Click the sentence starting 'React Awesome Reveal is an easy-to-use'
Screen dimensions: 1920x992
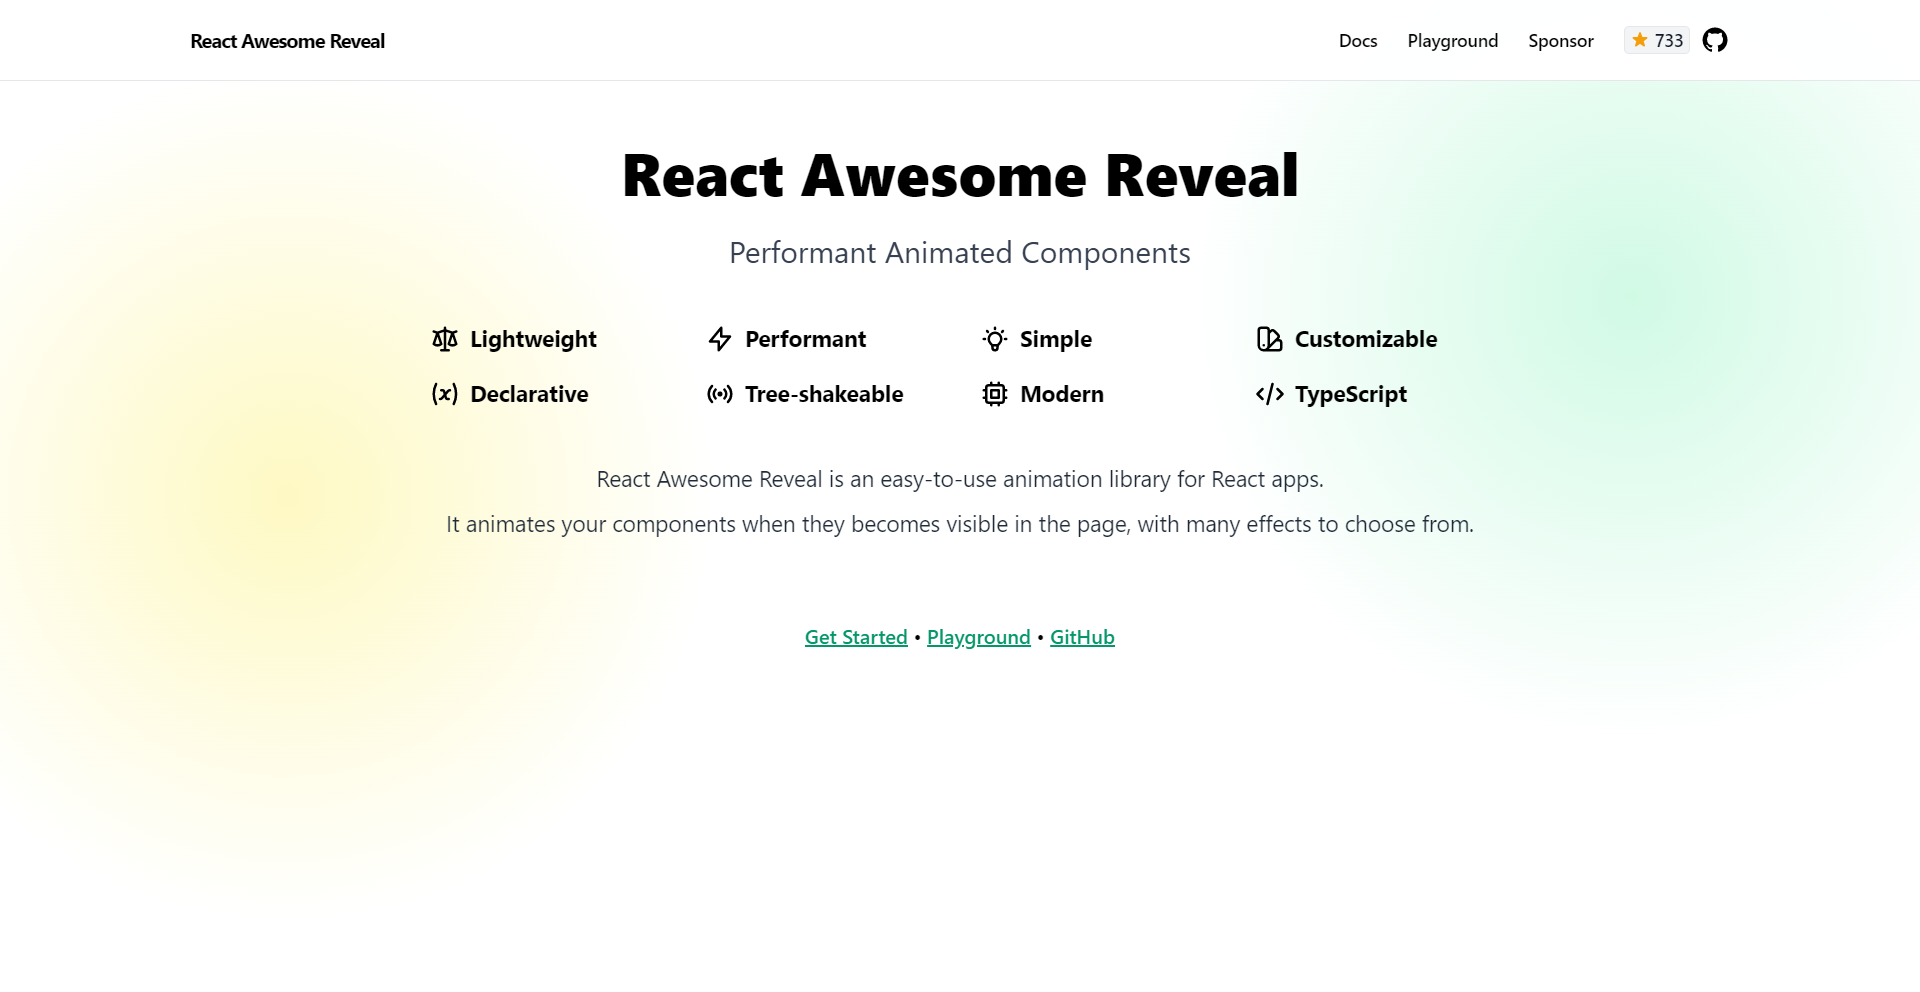click(x=960, y=479)
